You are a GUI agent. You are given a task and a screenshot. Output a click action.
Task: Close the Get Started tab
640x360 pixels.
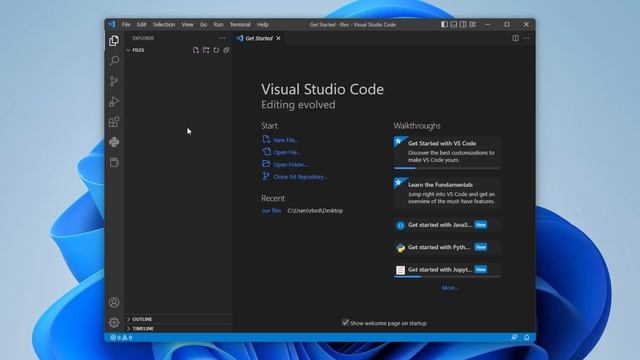[278, 38]
